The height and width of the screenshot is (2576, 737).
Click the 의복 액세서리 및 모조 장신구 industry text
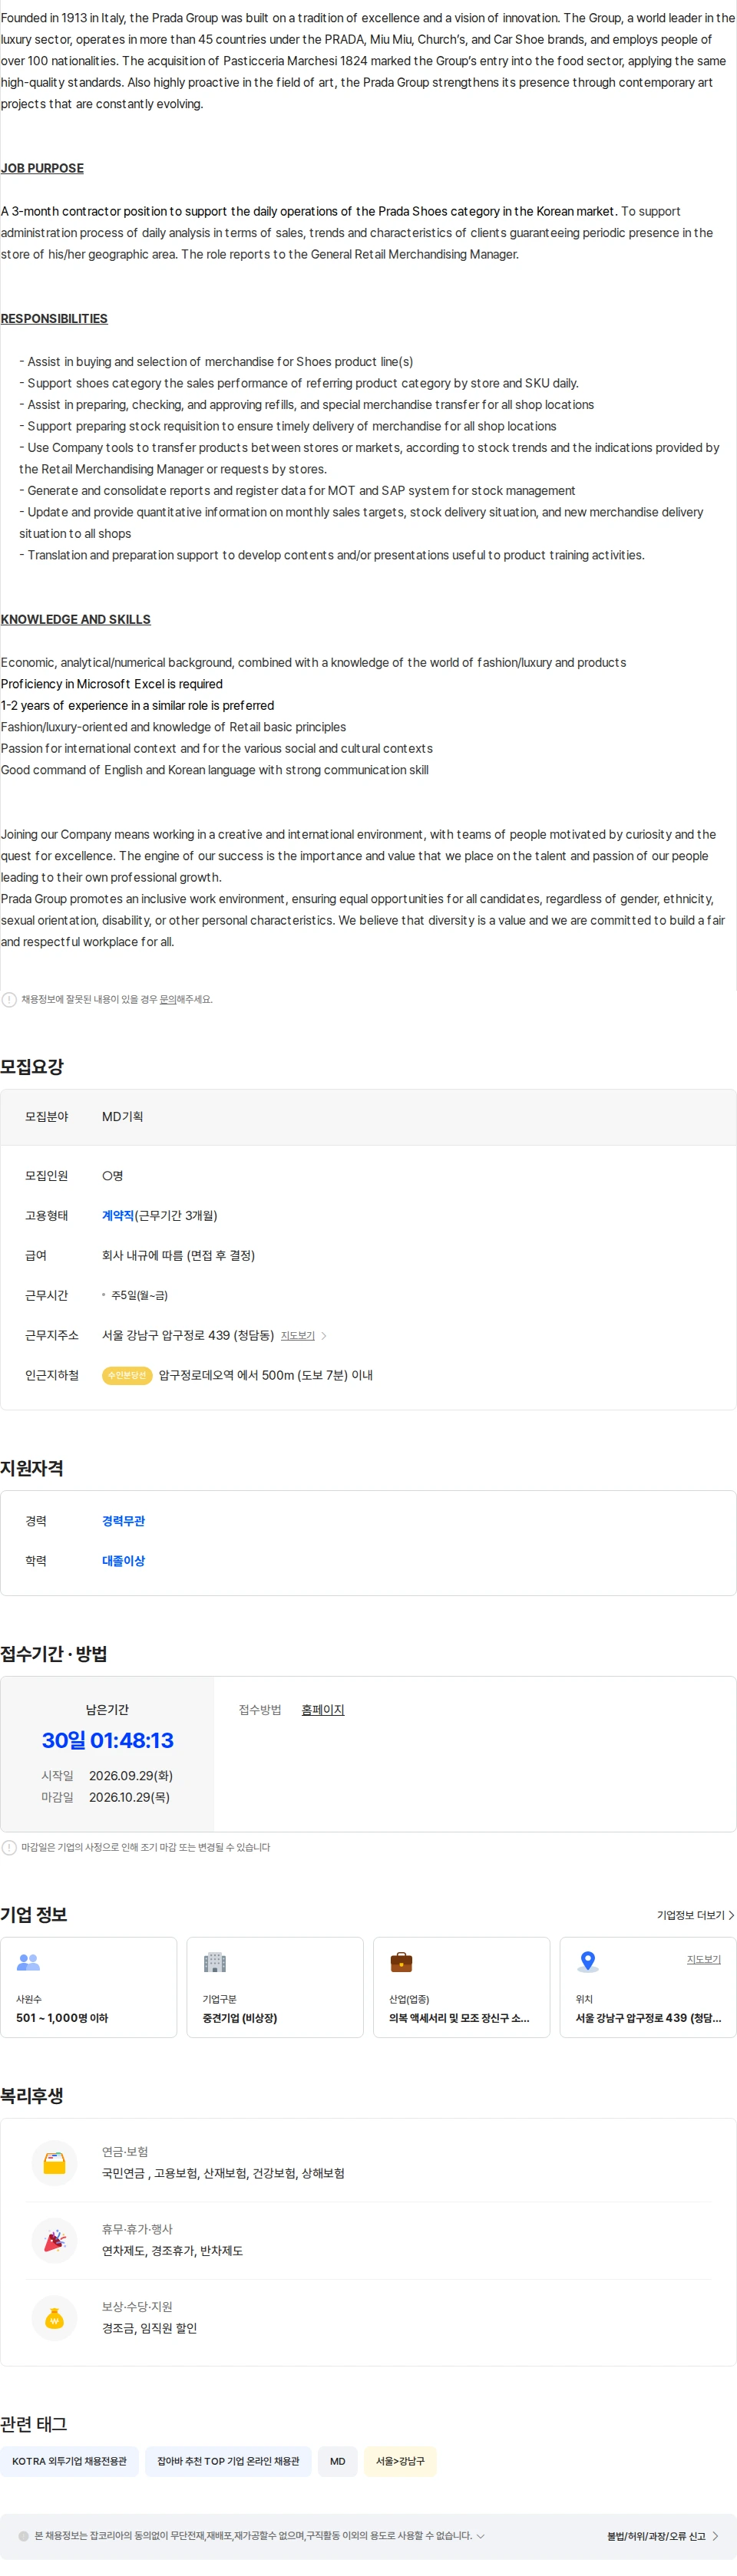[459, 2017]
